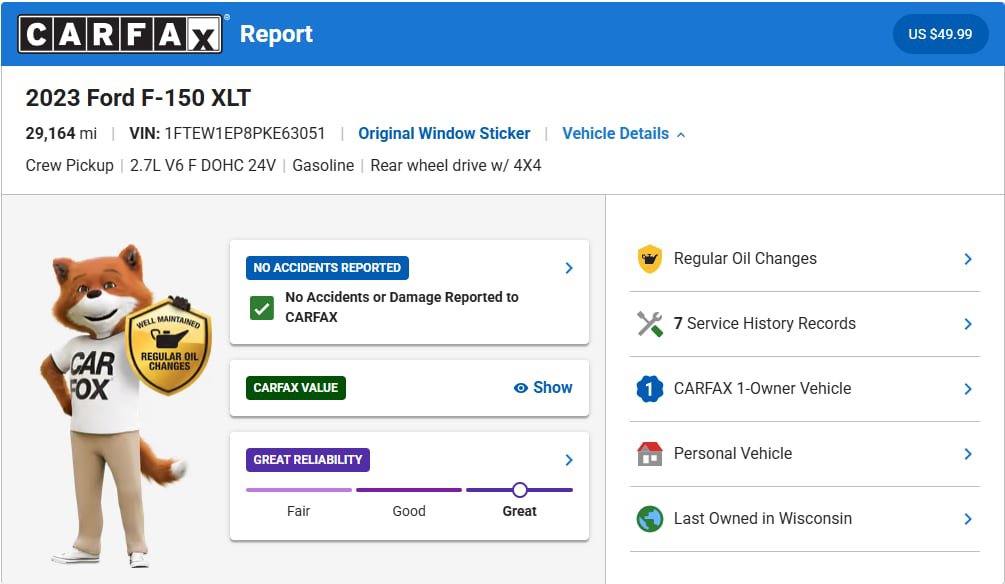Click the Regular Oil Changes shield icon
The image size is (1005, 584).
coord(649,259)
